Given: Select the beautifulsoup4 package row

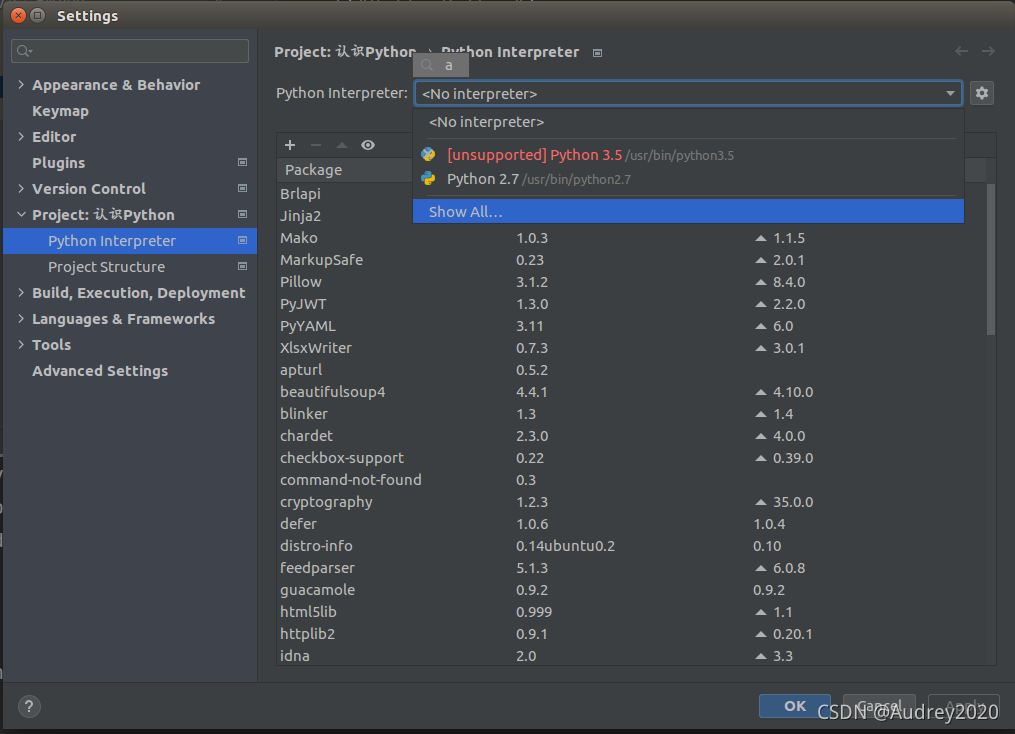Looking at the screenshot, I should (631, 392).
